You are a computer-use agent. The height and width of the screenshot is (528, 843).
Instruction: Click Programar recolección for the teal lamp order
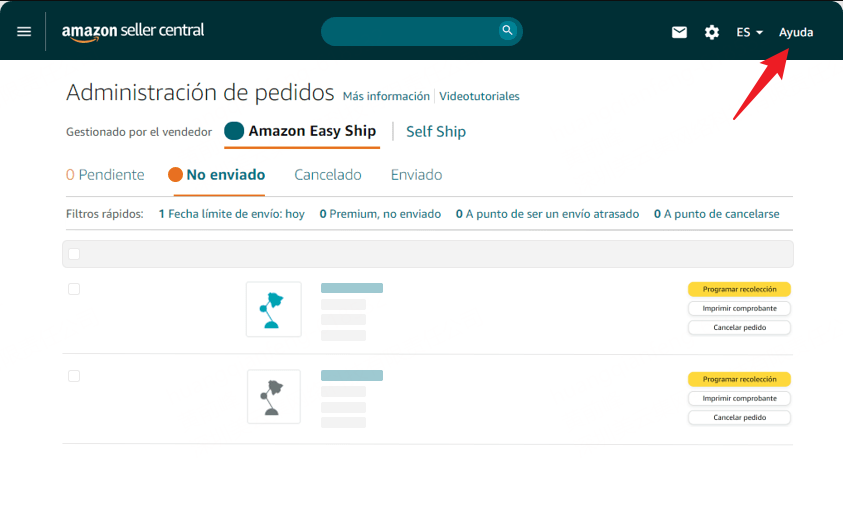(x=739, y=289)
